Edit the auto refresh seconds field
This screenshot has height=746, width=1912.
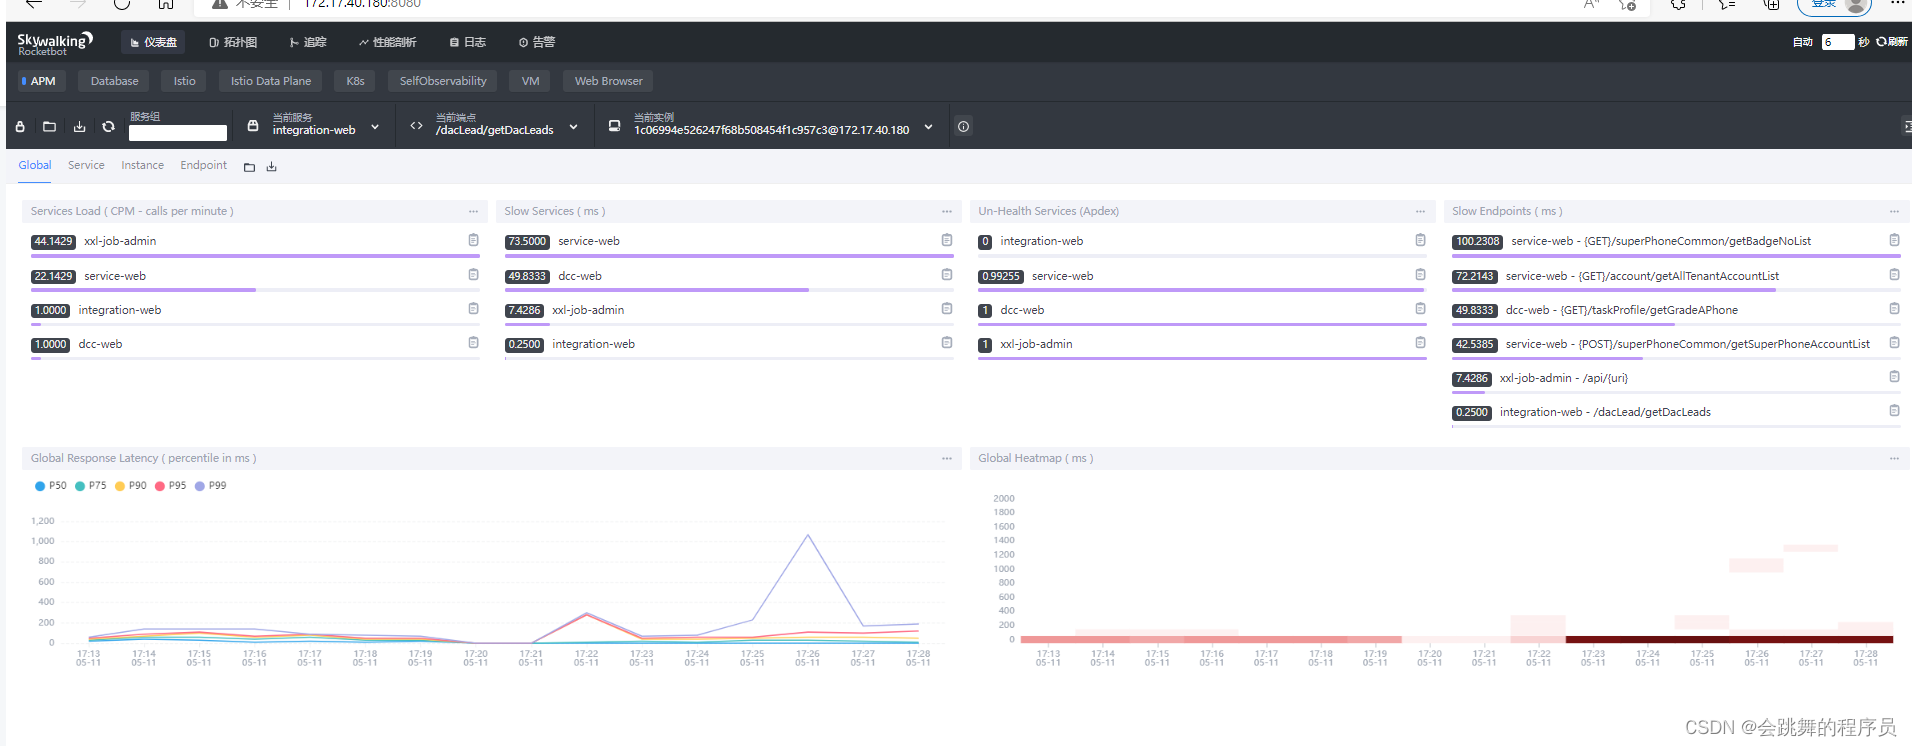[1837, 42]
